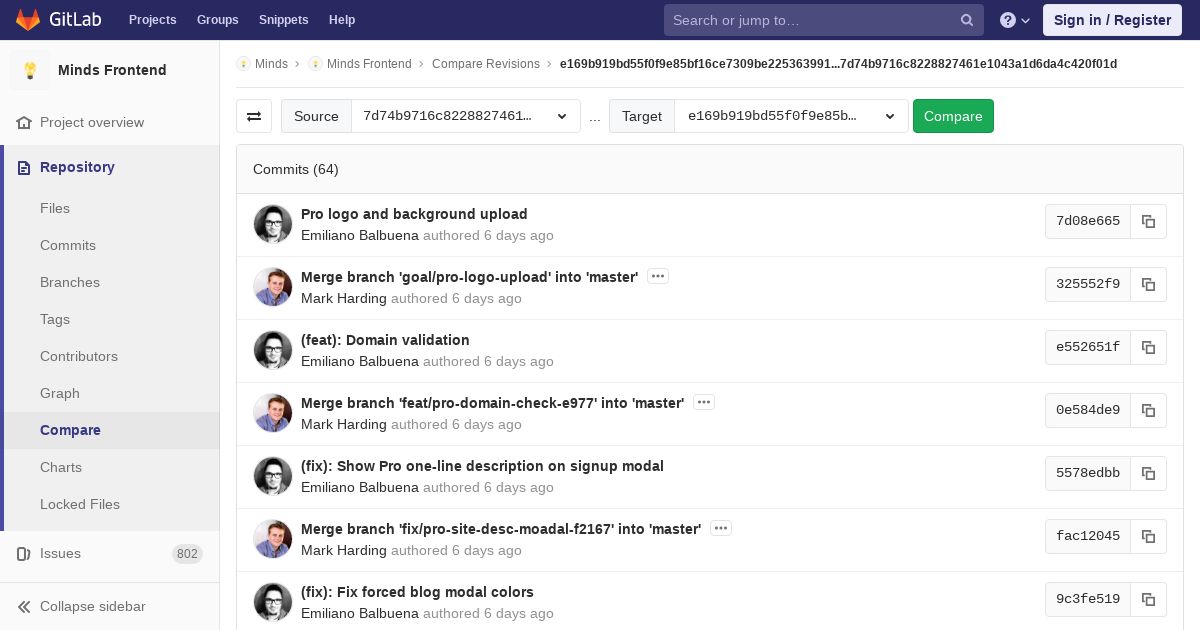This screenshot has width=1200, height=630.
Task: Click the Help question mark icon
Action: [x=1008, y=20]
